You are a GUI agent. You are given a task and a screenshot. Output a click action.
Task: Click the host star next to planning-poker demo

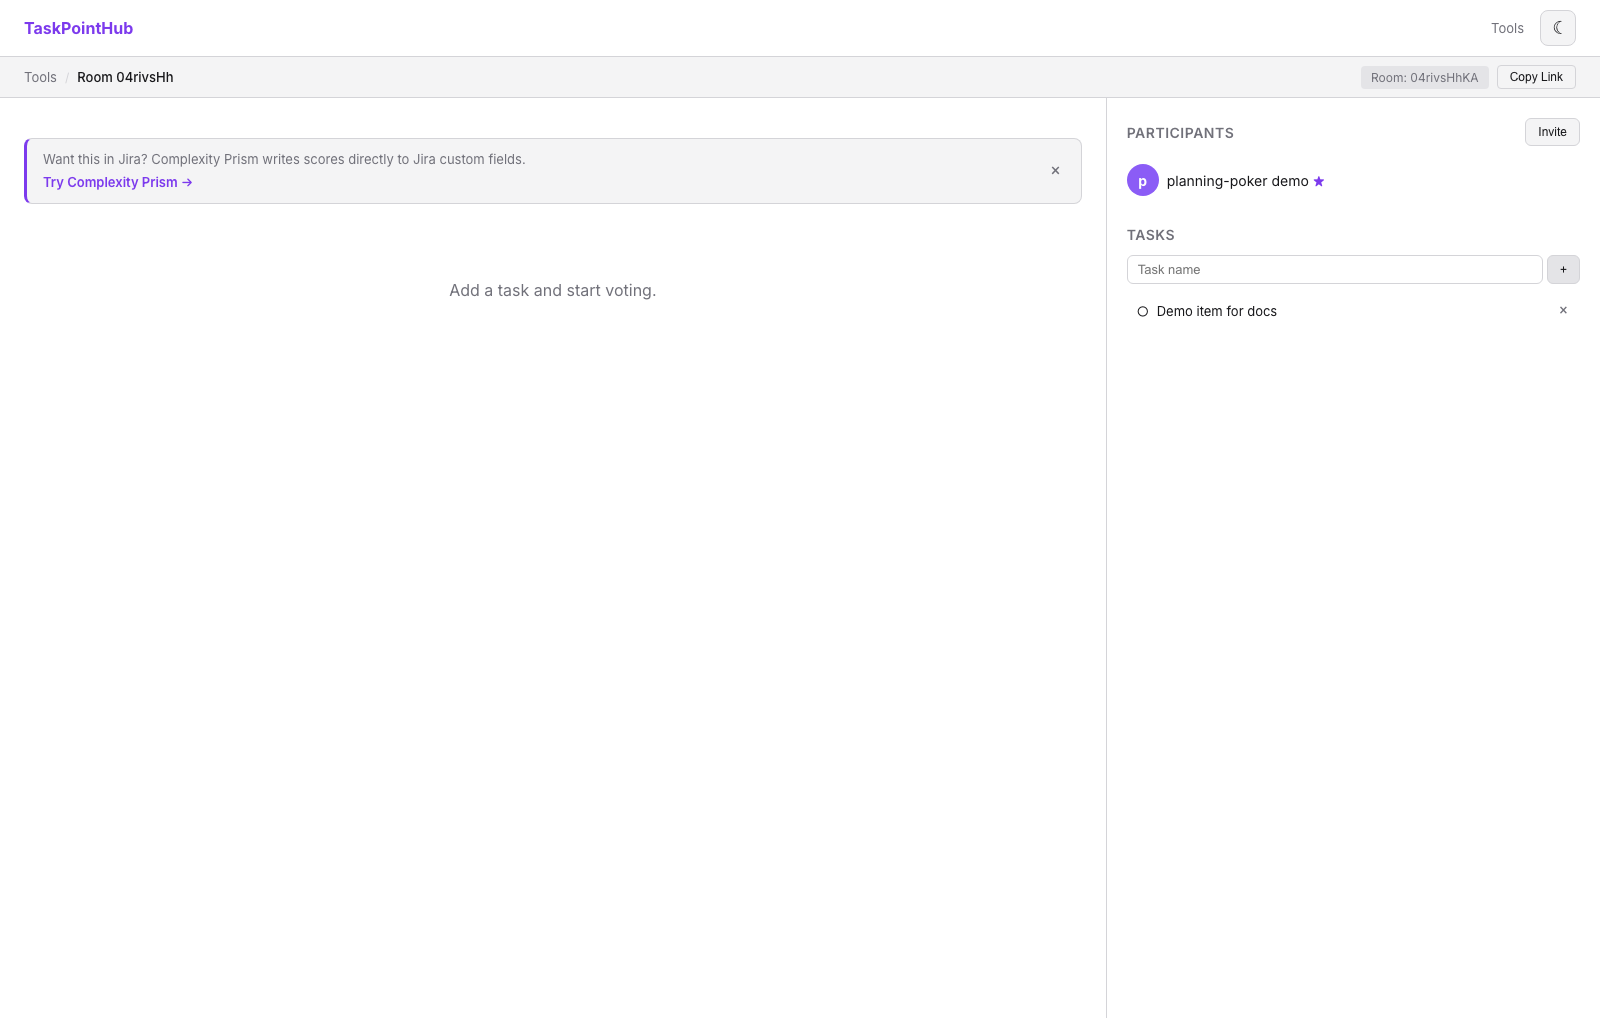pyautogui.click(x=1319, y=182)
